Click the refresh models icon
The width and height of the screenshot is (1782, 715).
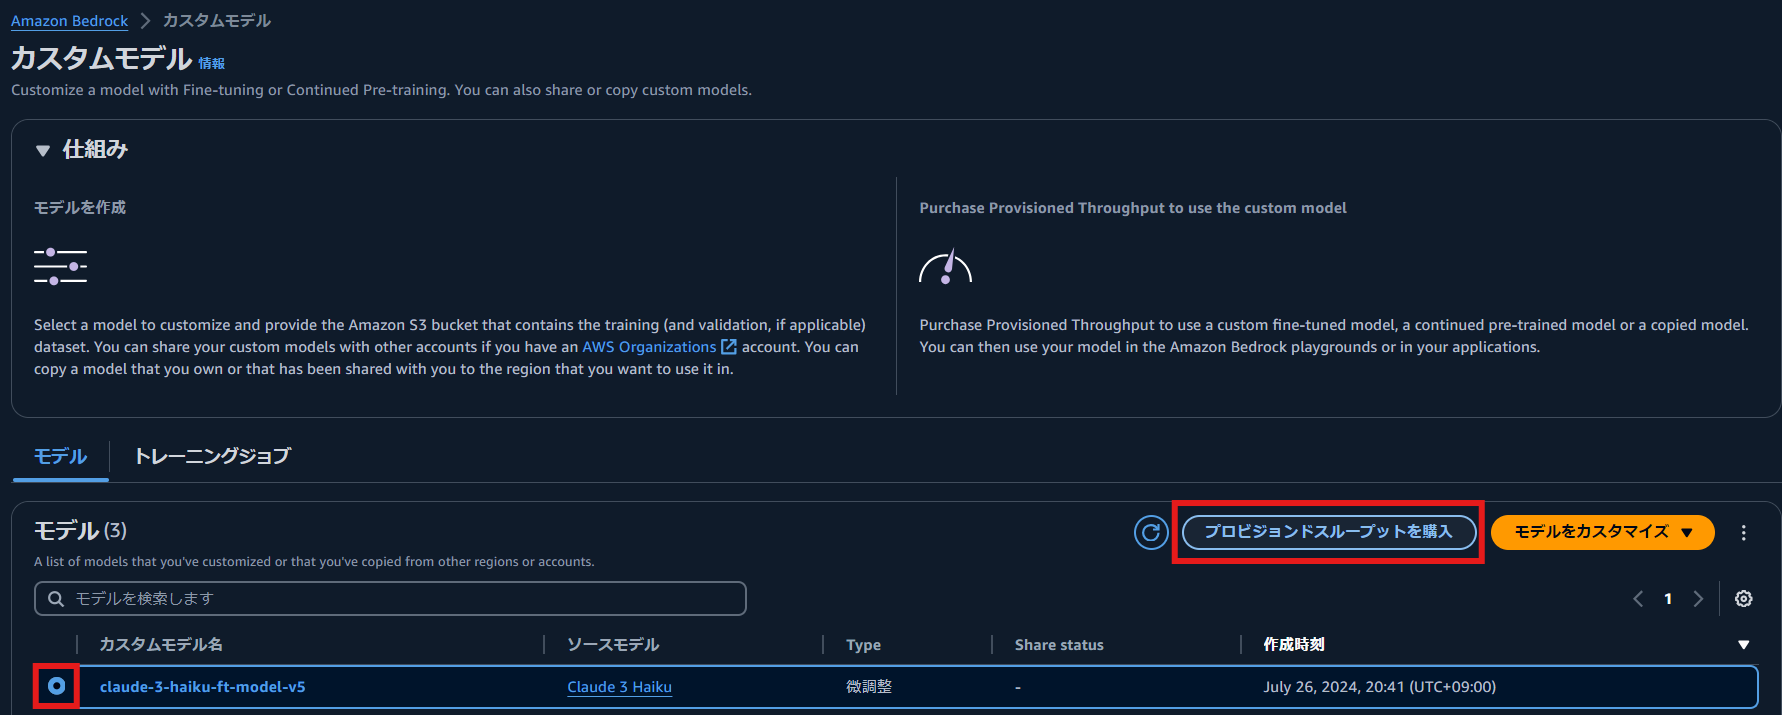pos(1151,532)
